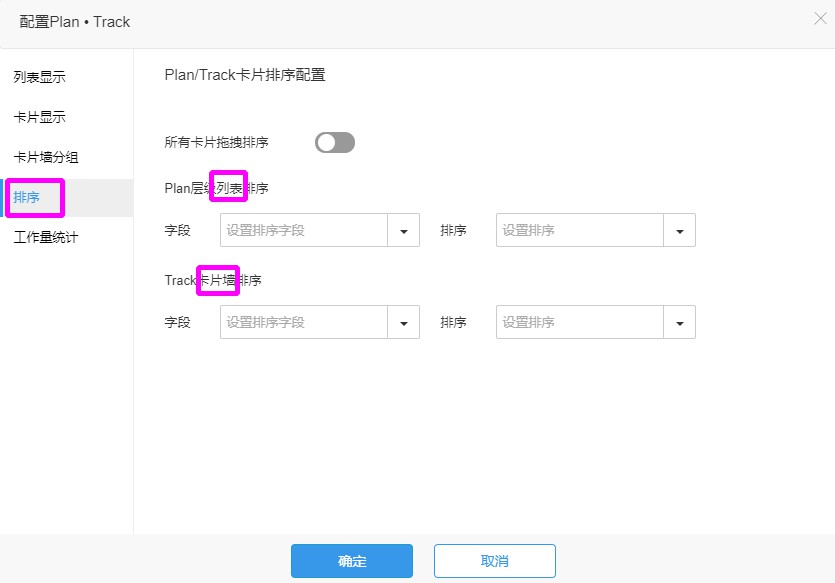835x583 pixels.
Task: Click the 配置Plan • Track dialog title
Action: coord(75,21)
